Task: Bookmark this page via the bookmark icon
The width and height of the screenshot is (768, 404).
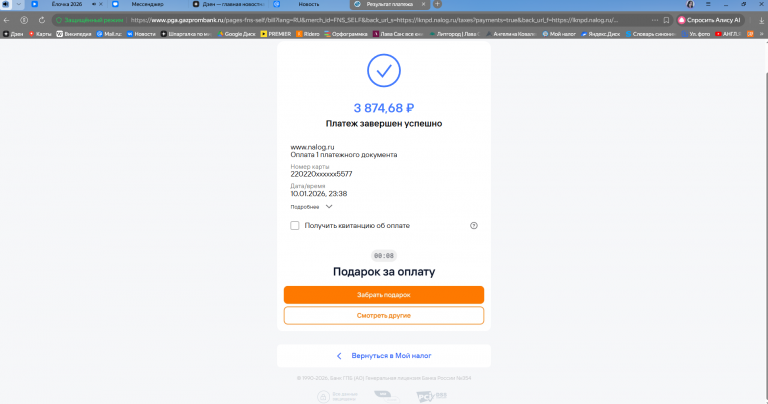Action: [666, 20]
